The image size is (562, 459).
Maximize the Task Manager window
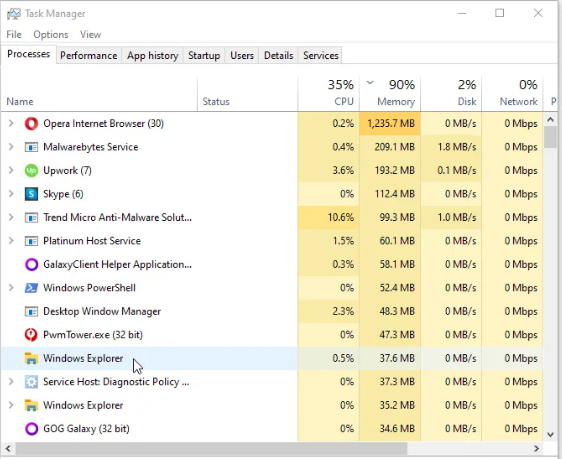(500, 13)
